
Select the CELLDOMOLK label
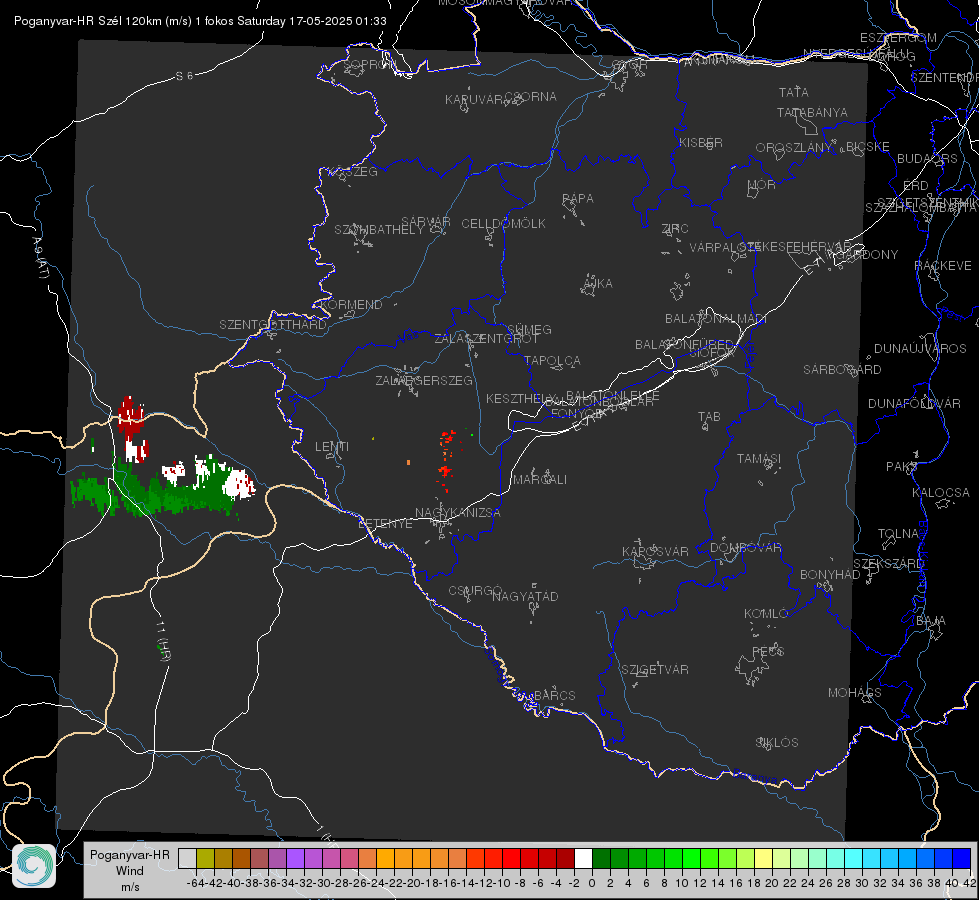(x=503, y=224)
